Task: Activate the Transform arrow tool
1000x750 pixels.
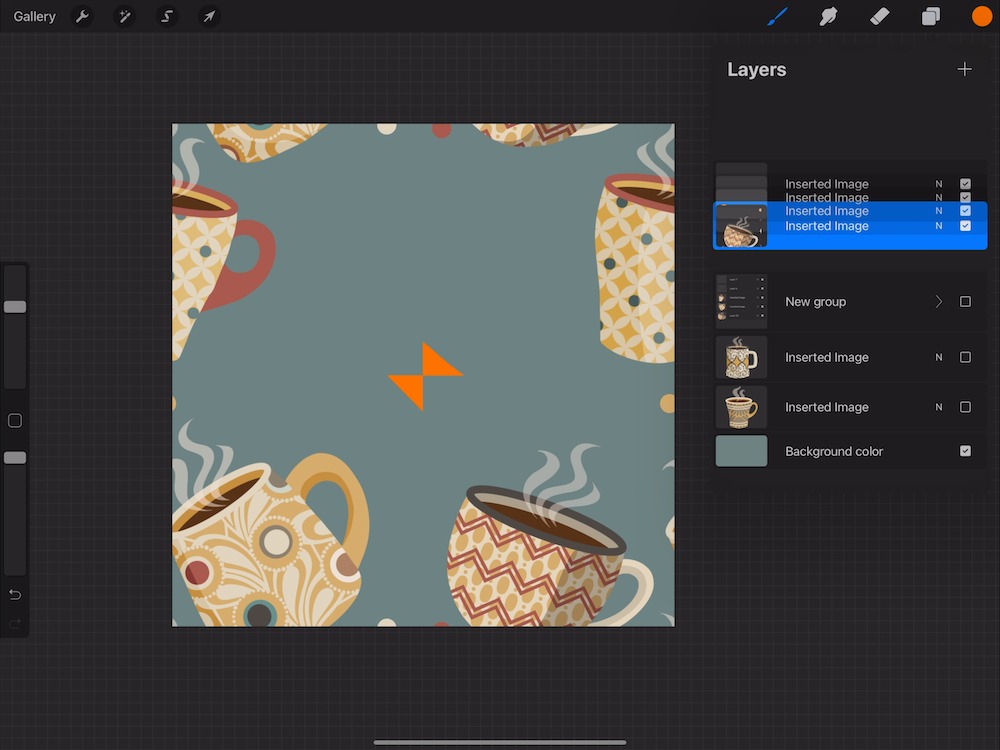Action: [209, 17]
